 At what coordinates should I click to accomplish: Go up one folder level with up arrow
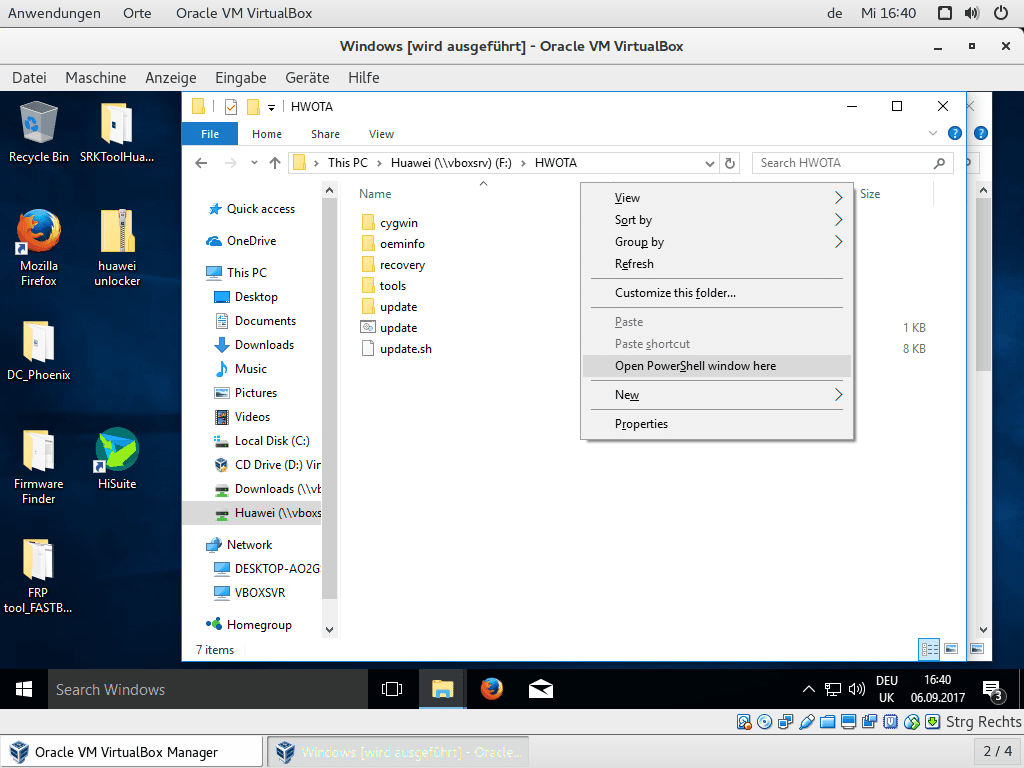[275, 163]
